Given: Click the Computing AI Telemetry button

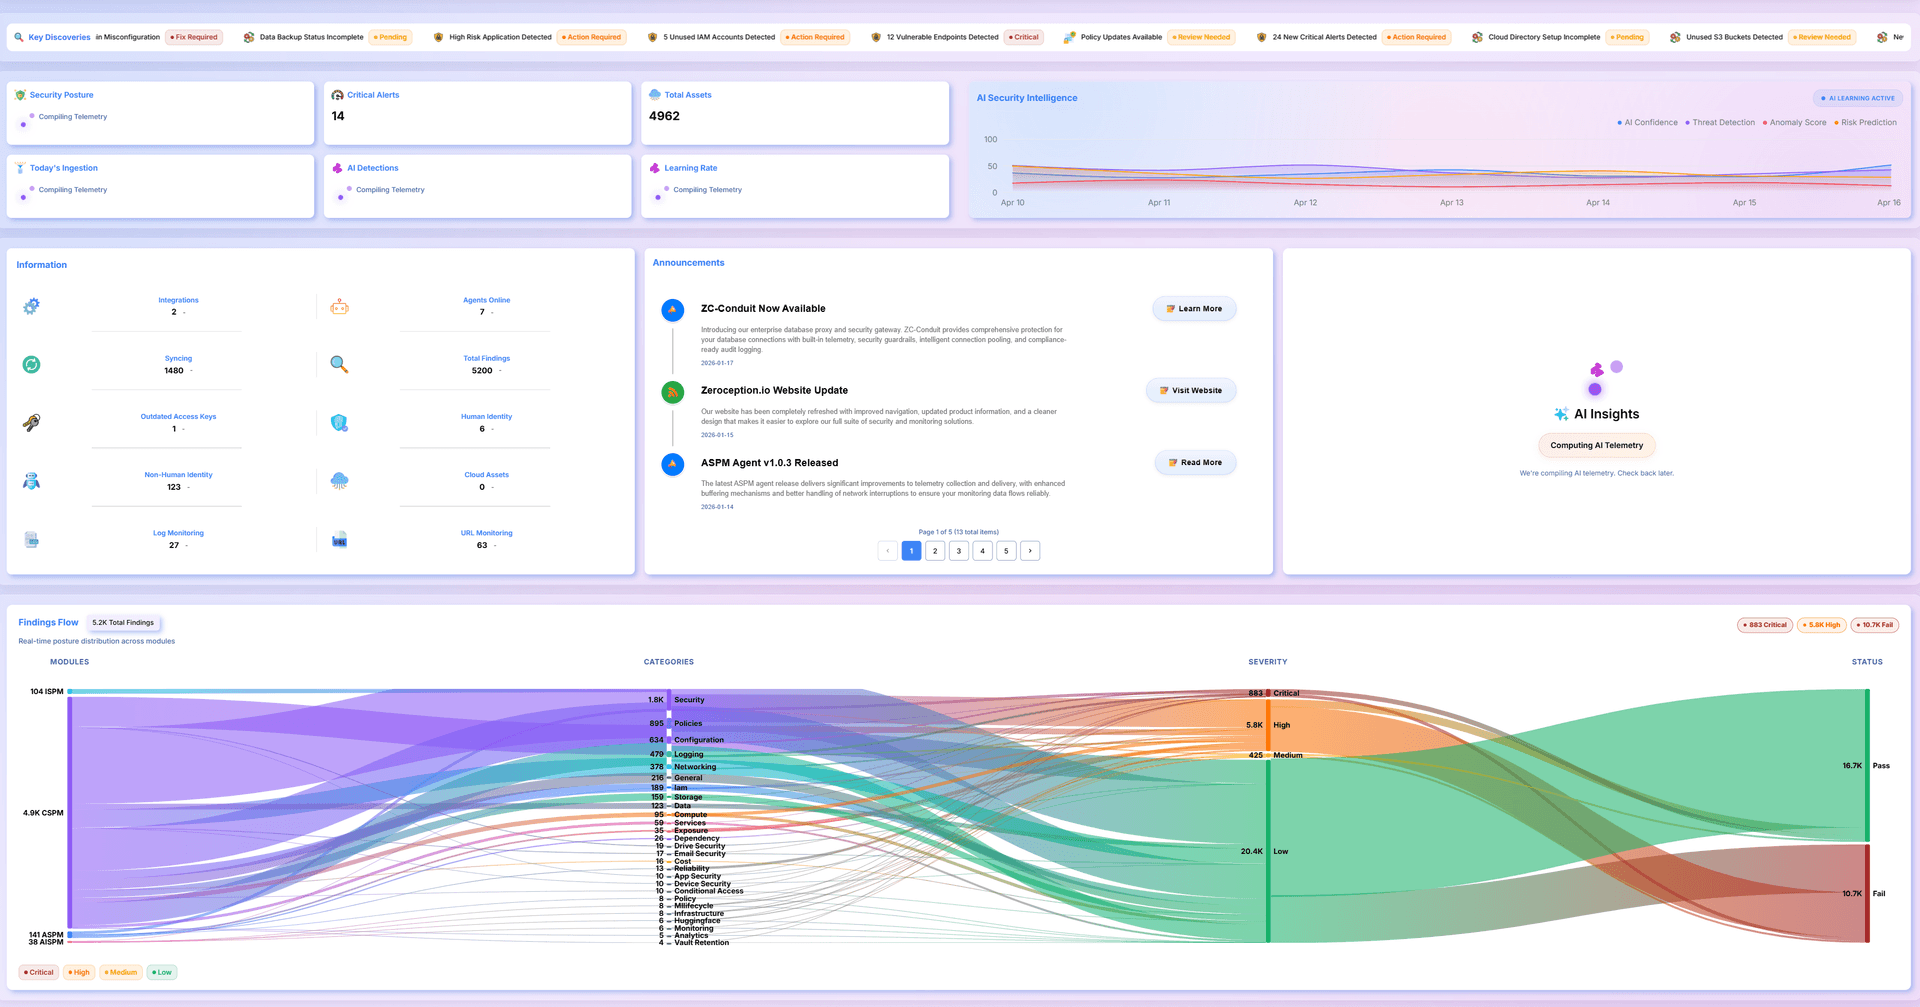Looking at the screenshot, I should coord(1596,446).
